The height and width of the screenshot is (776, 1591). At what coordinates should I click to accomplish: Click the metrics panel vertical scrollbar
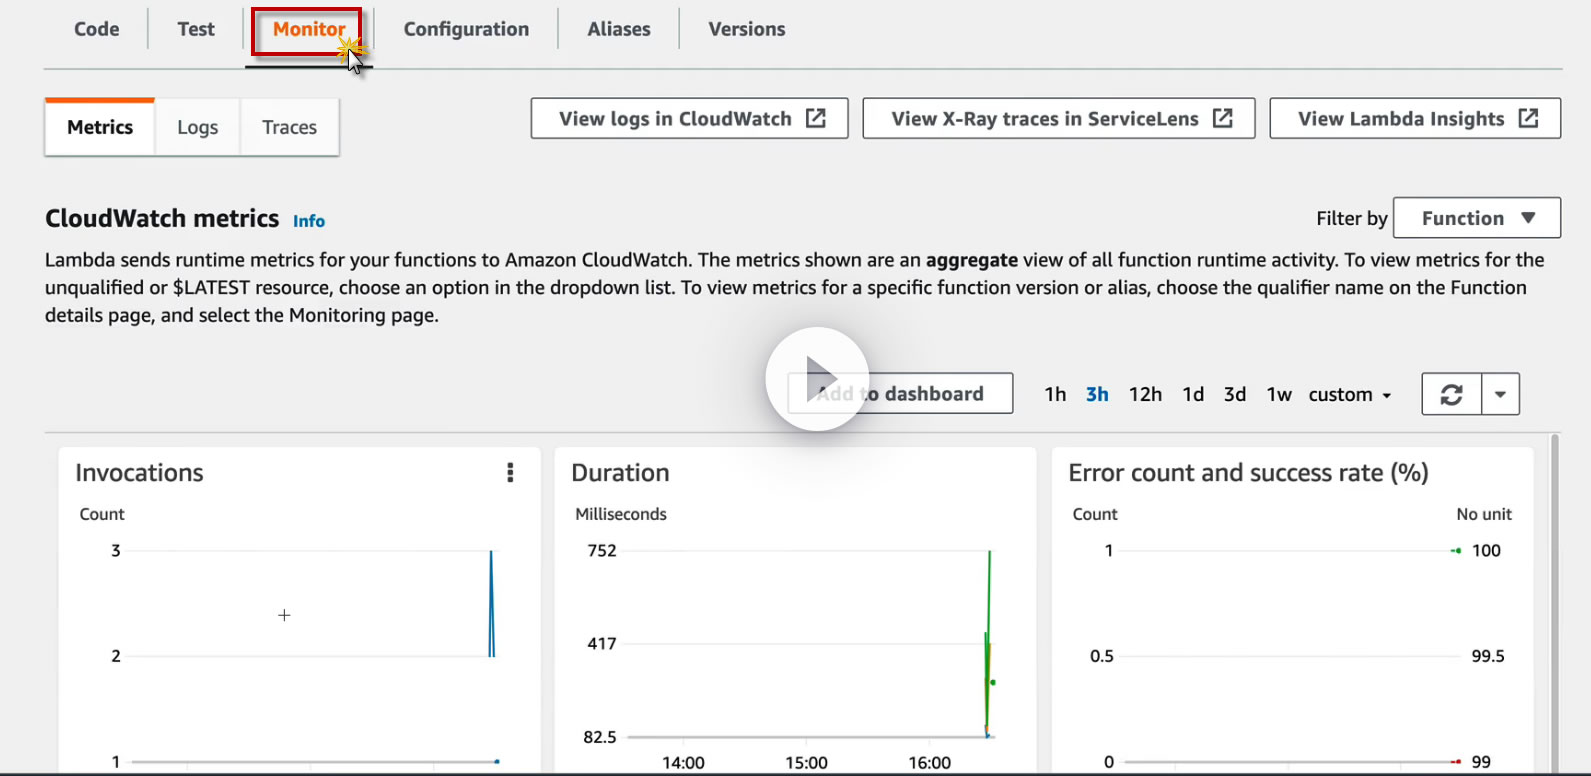[1554, 600]
